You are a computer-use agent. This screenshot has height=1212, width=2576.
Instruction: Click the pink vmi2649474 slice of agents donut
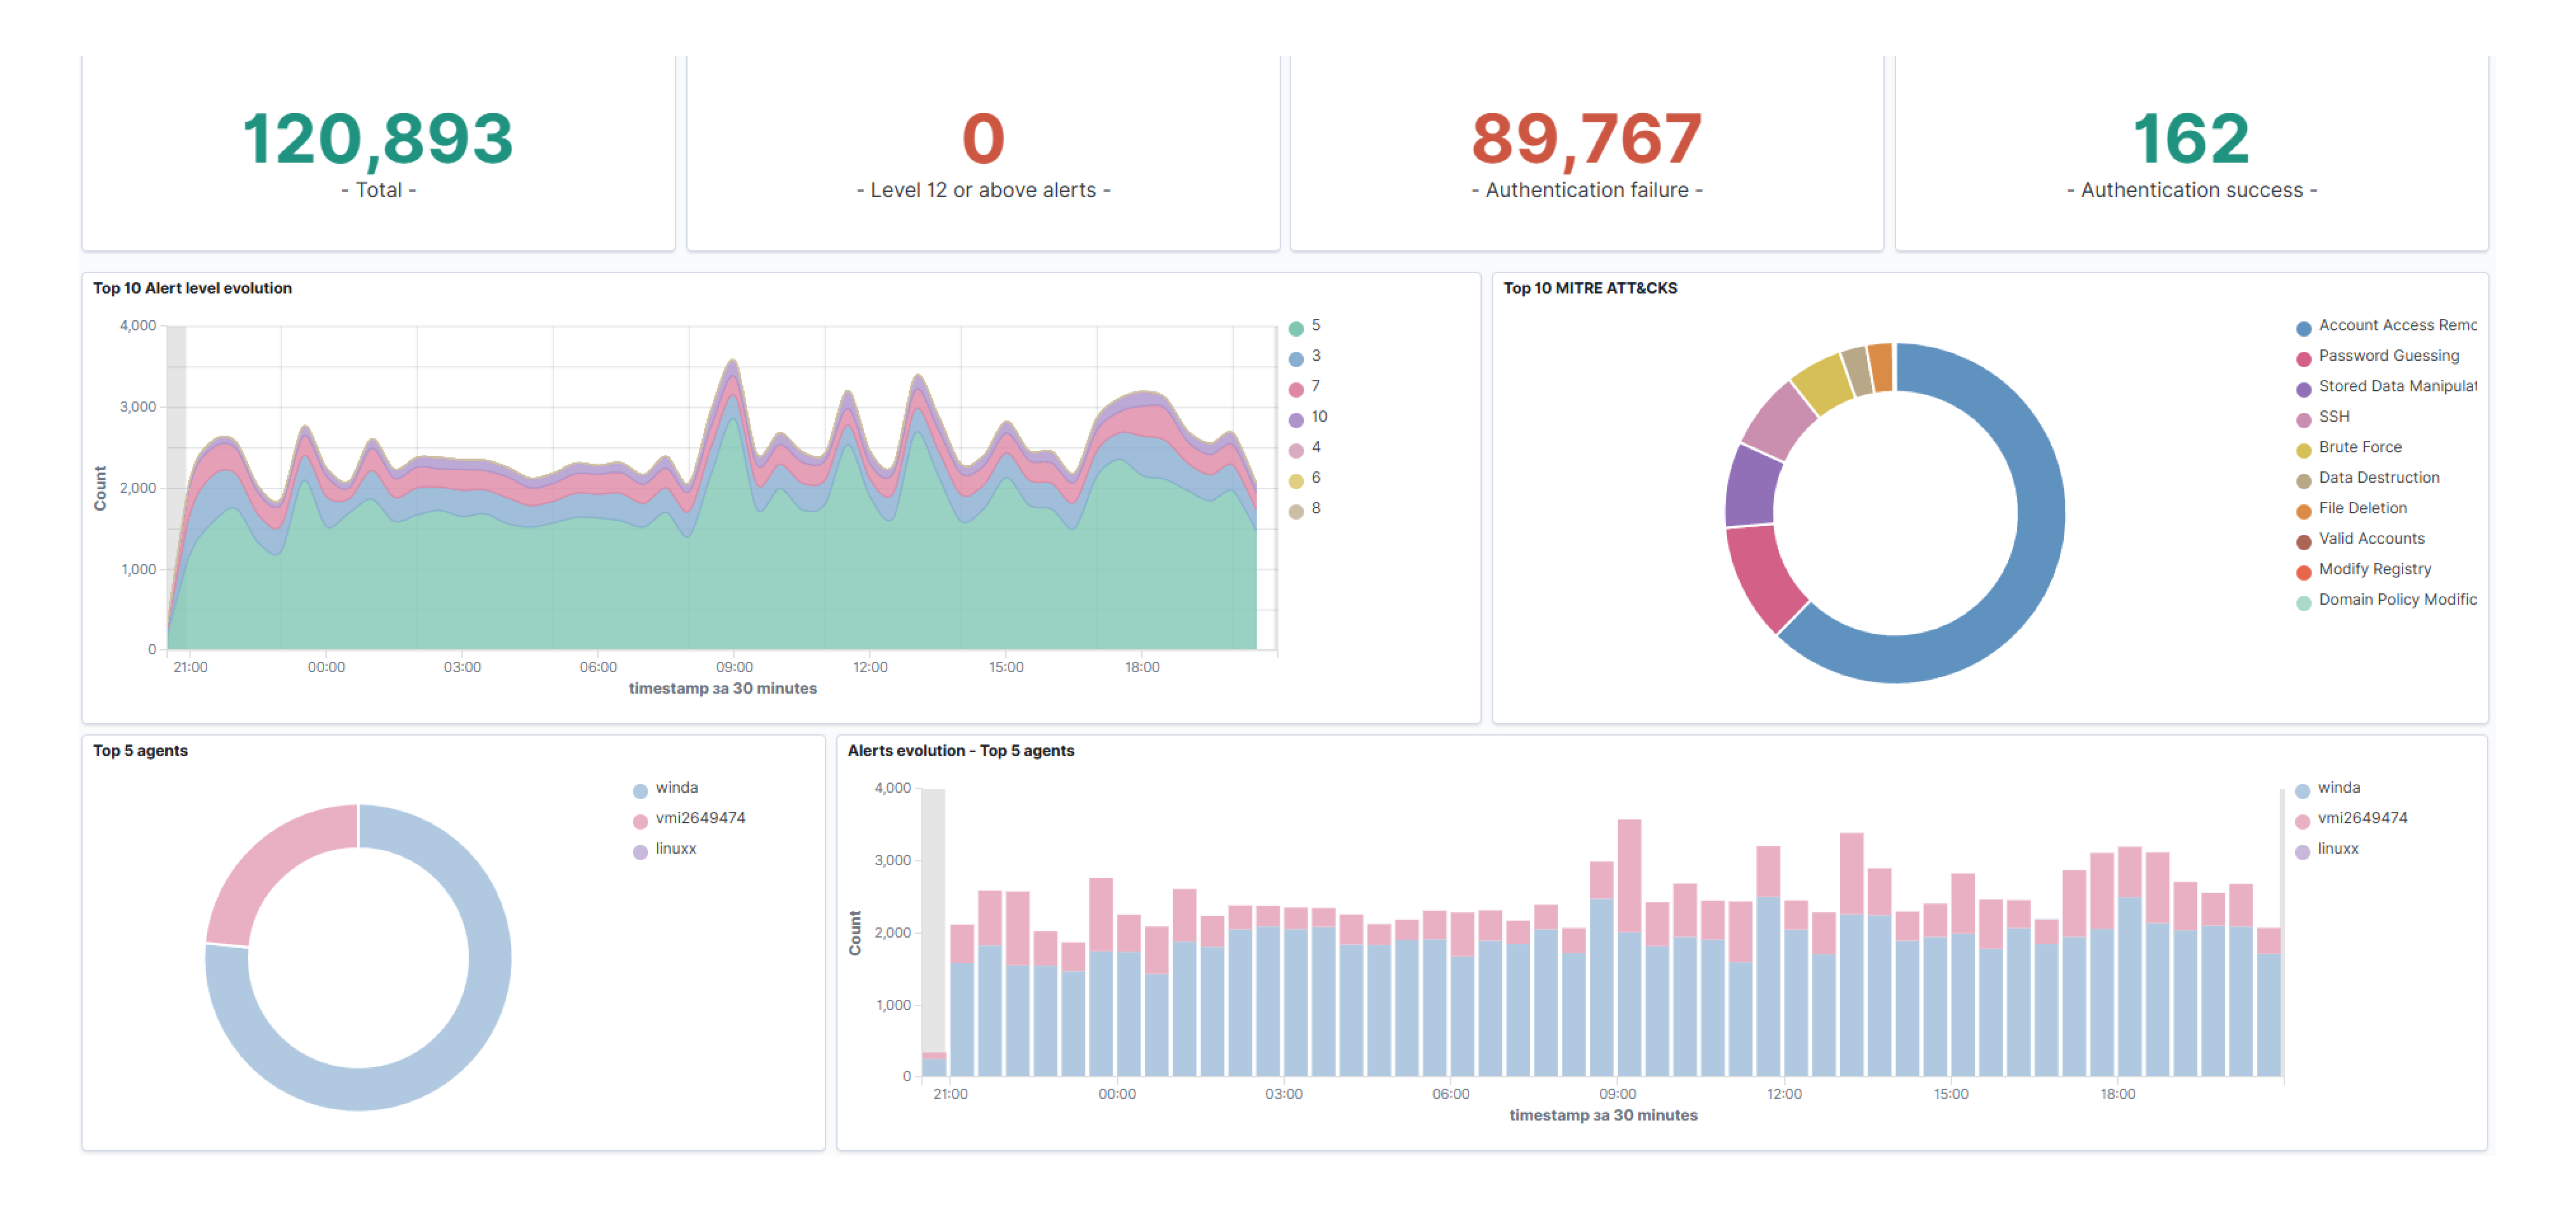coord(265,865)
